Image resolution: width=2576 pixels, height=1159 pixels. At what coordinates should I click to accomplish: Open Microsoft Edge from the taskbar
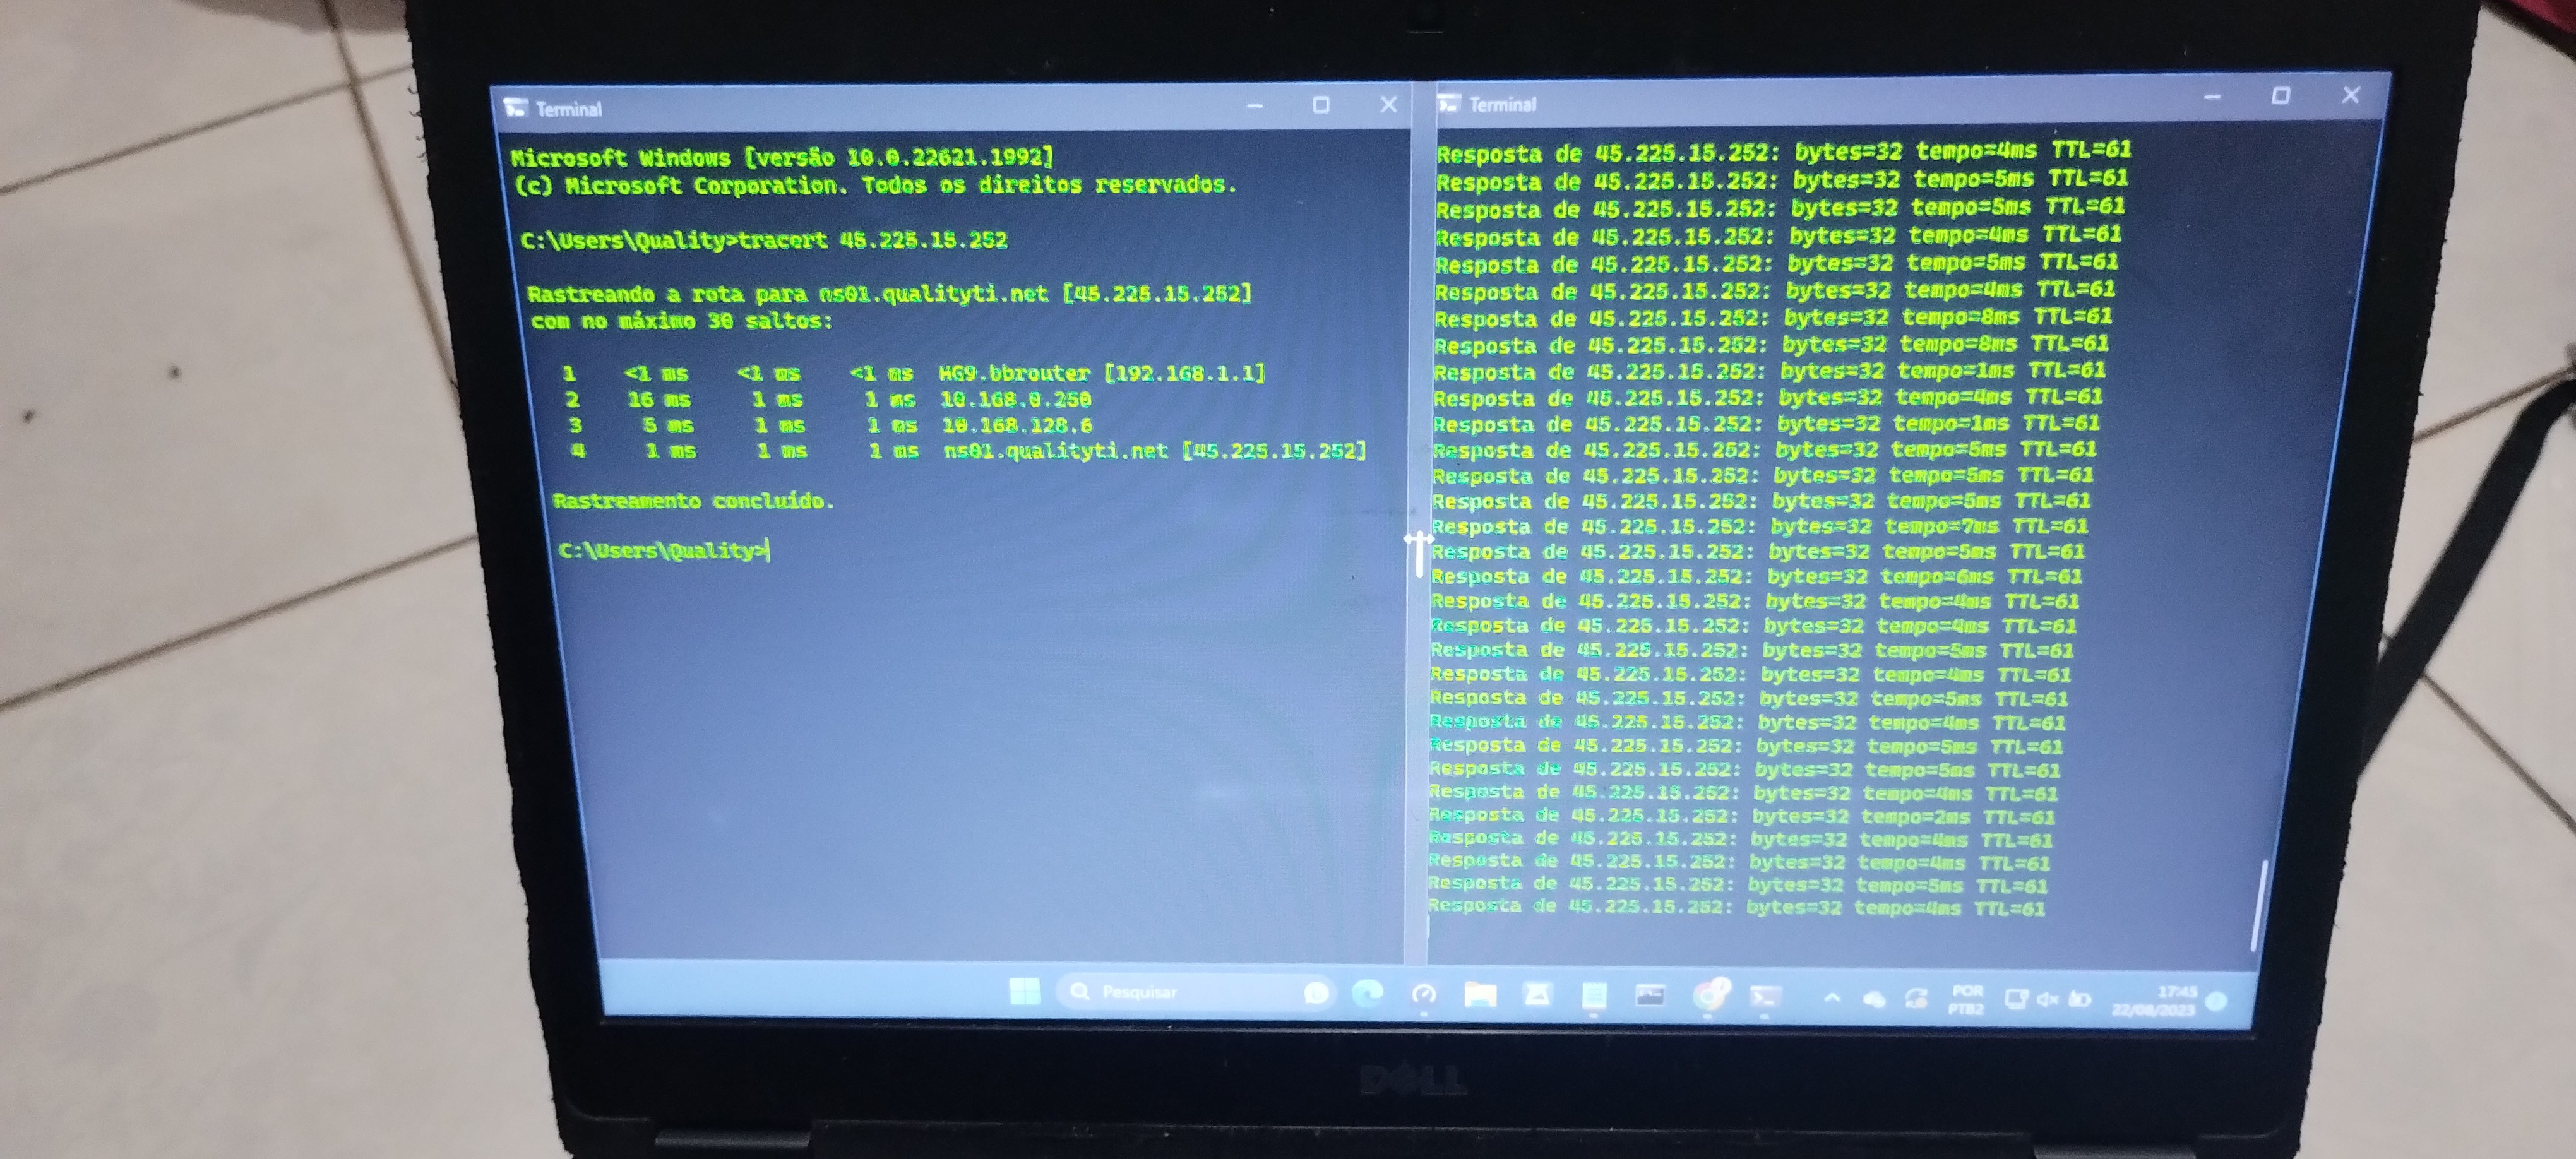[1367, 993]
